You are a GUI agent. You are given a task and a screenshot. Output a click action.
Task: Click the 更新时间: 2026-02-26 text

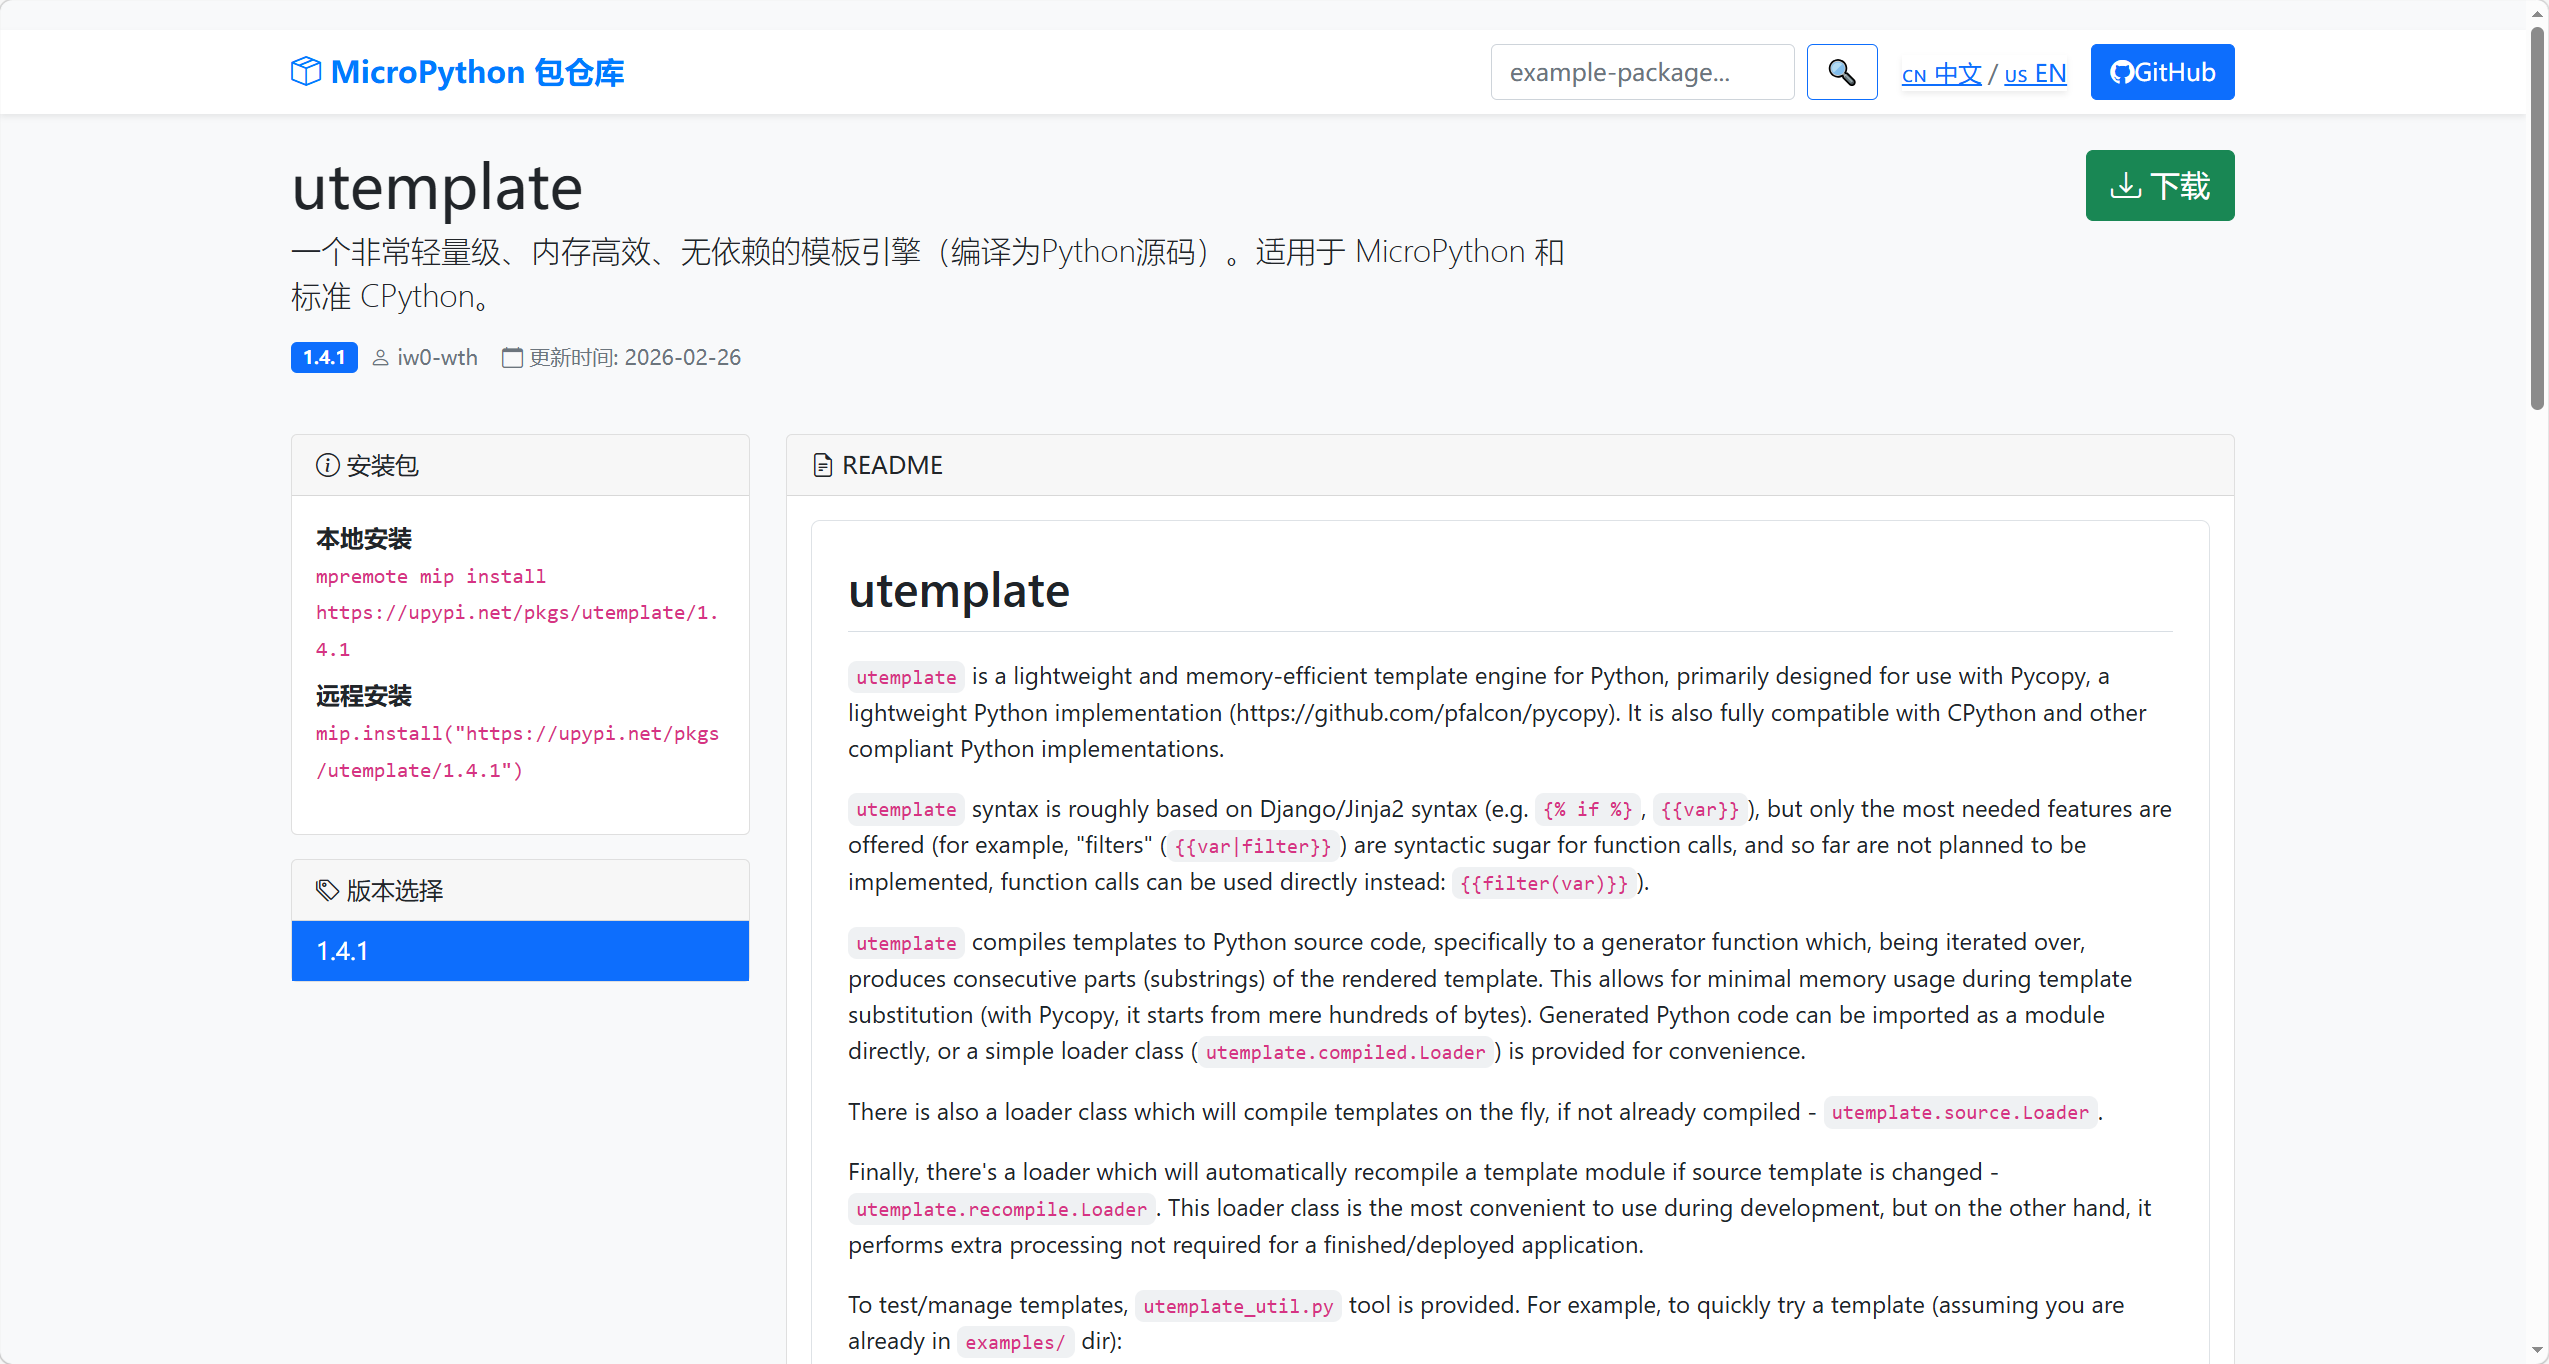635,358
